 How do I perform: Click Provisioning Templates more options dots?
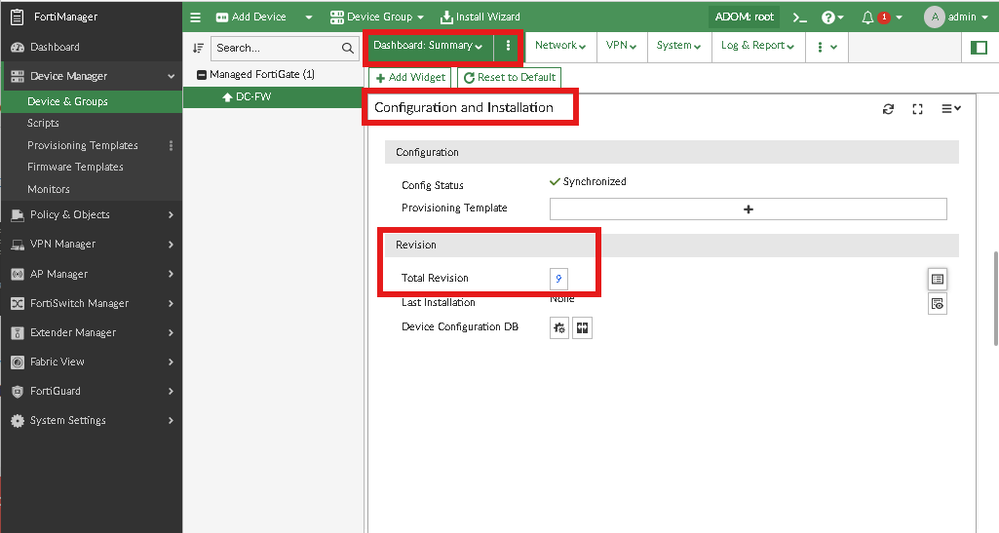171,145
